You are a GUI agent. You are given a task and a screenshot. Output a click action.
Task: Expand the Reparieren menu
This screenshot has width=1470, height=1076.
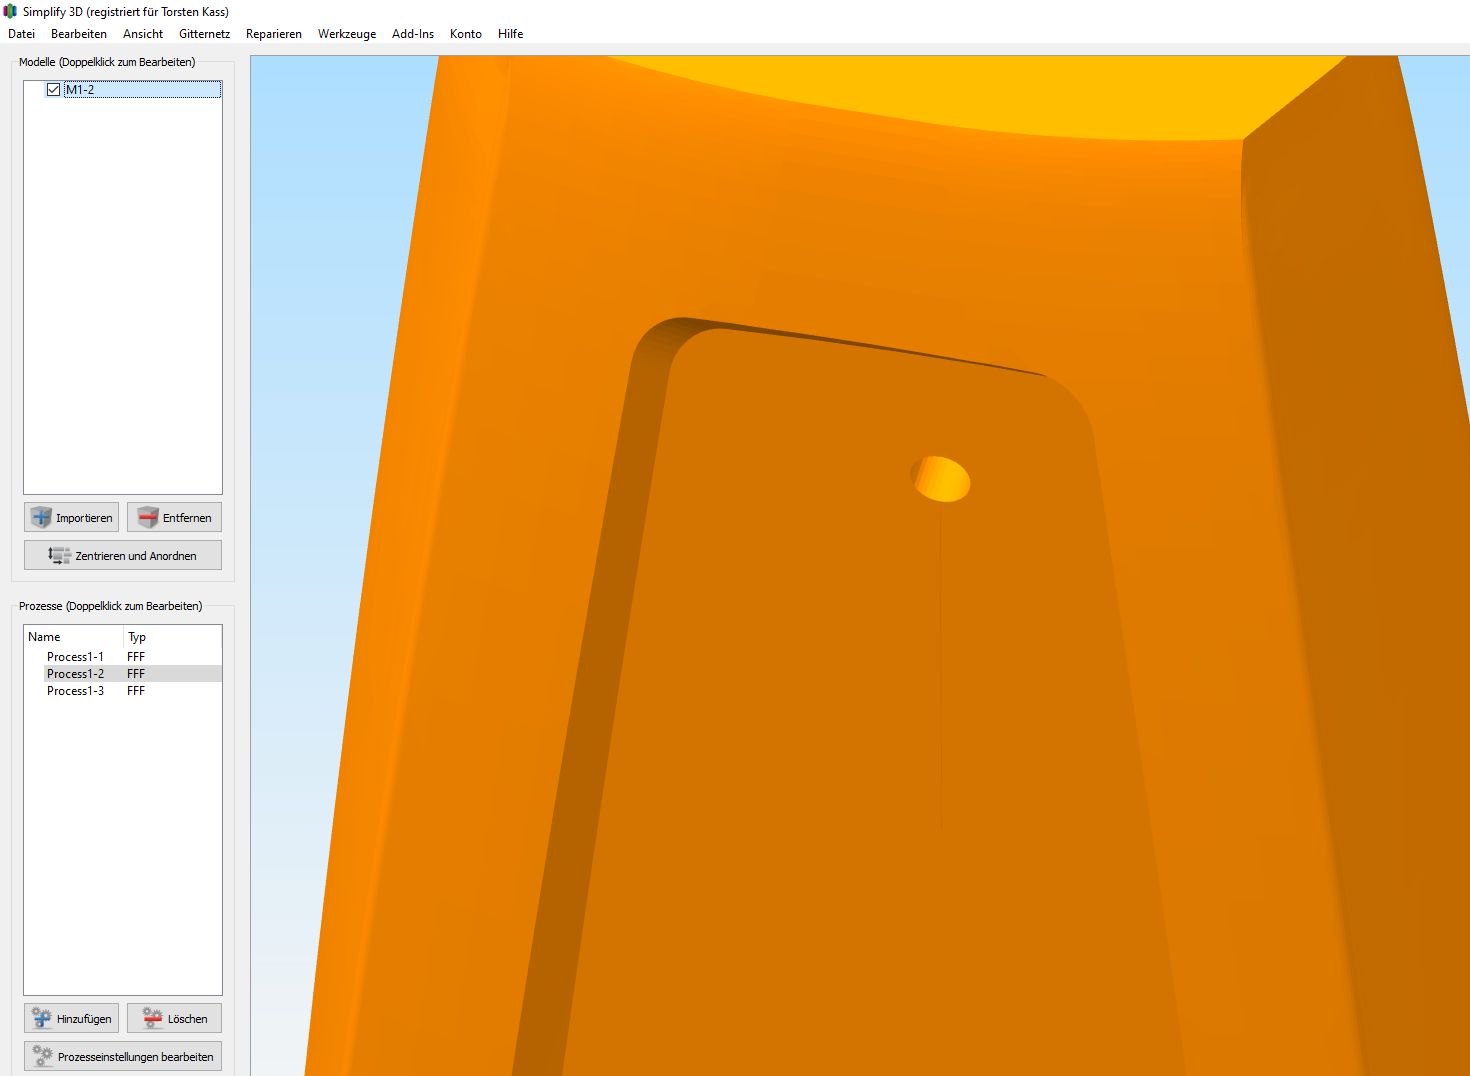click(274, 34)
